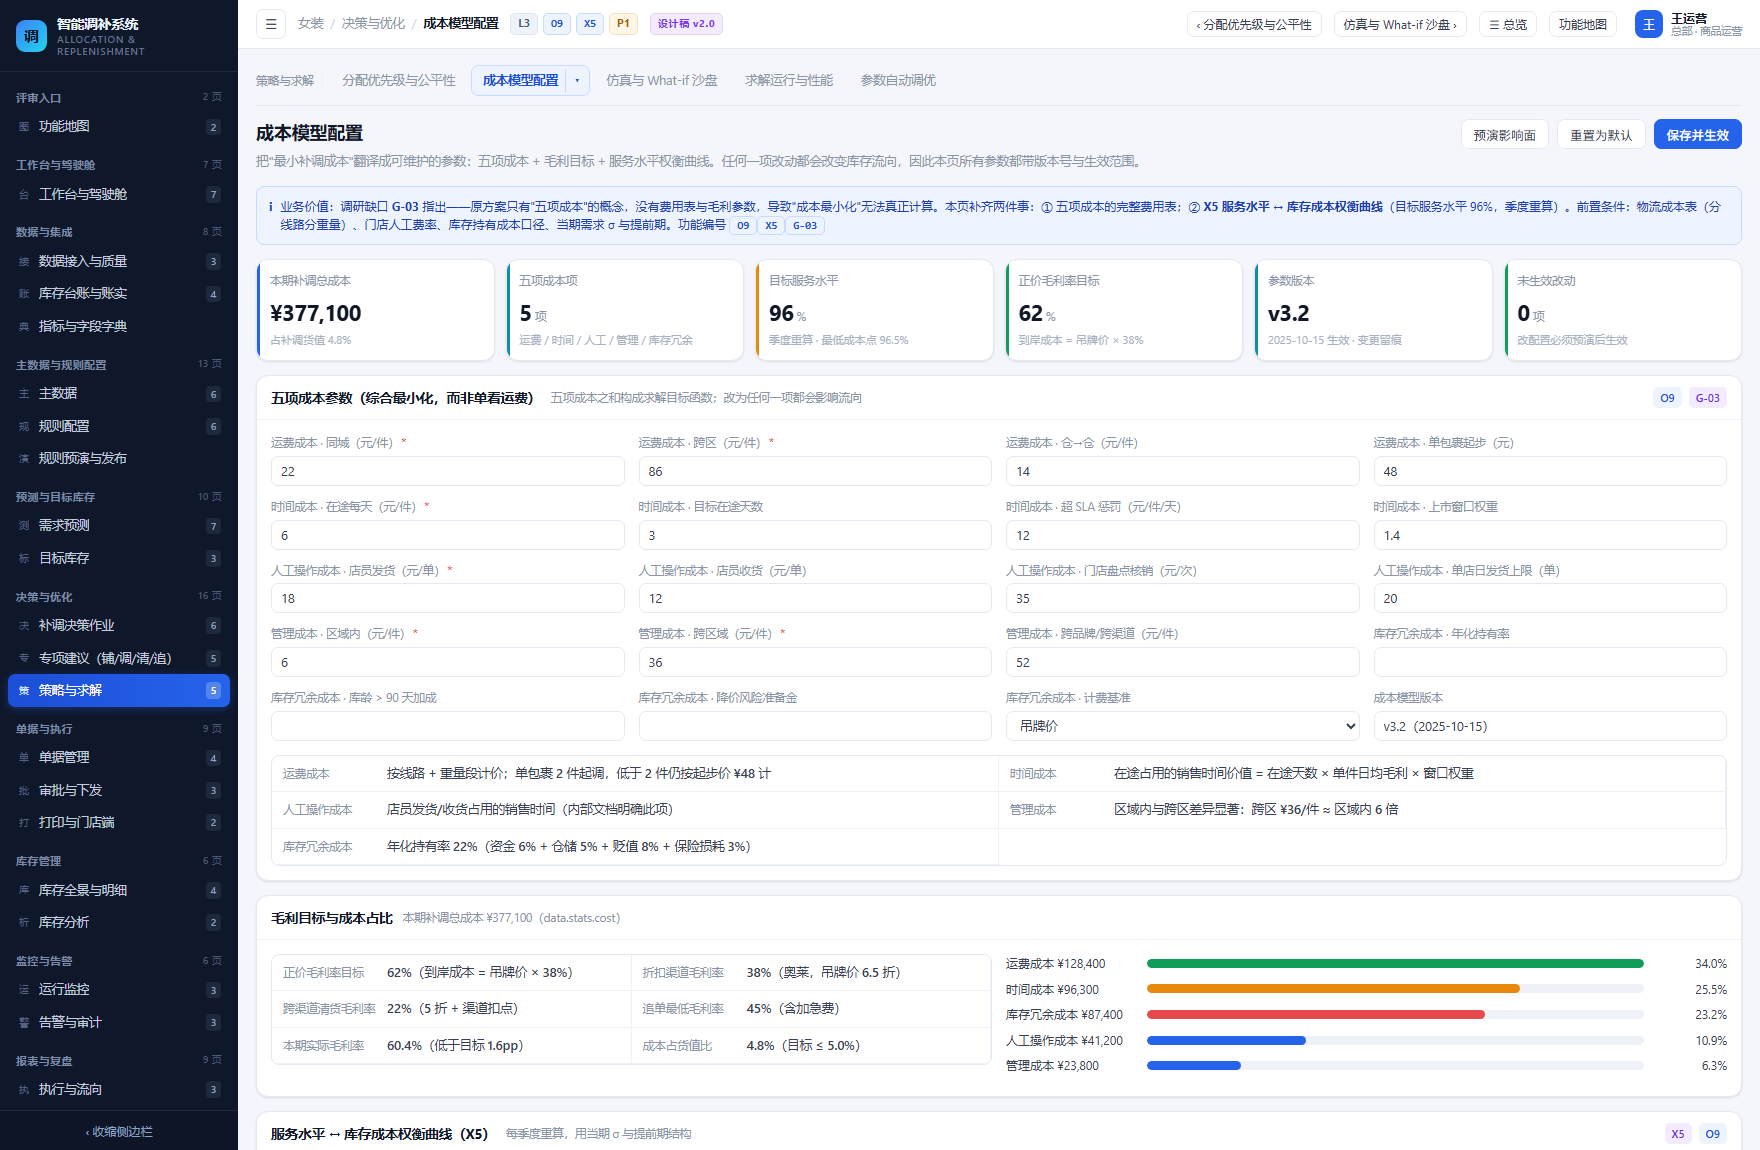Image resolution: width=1760 pixels, height=1150 pixels.
Task: Click 保存并生效 button
Action: pyautogui.click(x=1697, y=135)
